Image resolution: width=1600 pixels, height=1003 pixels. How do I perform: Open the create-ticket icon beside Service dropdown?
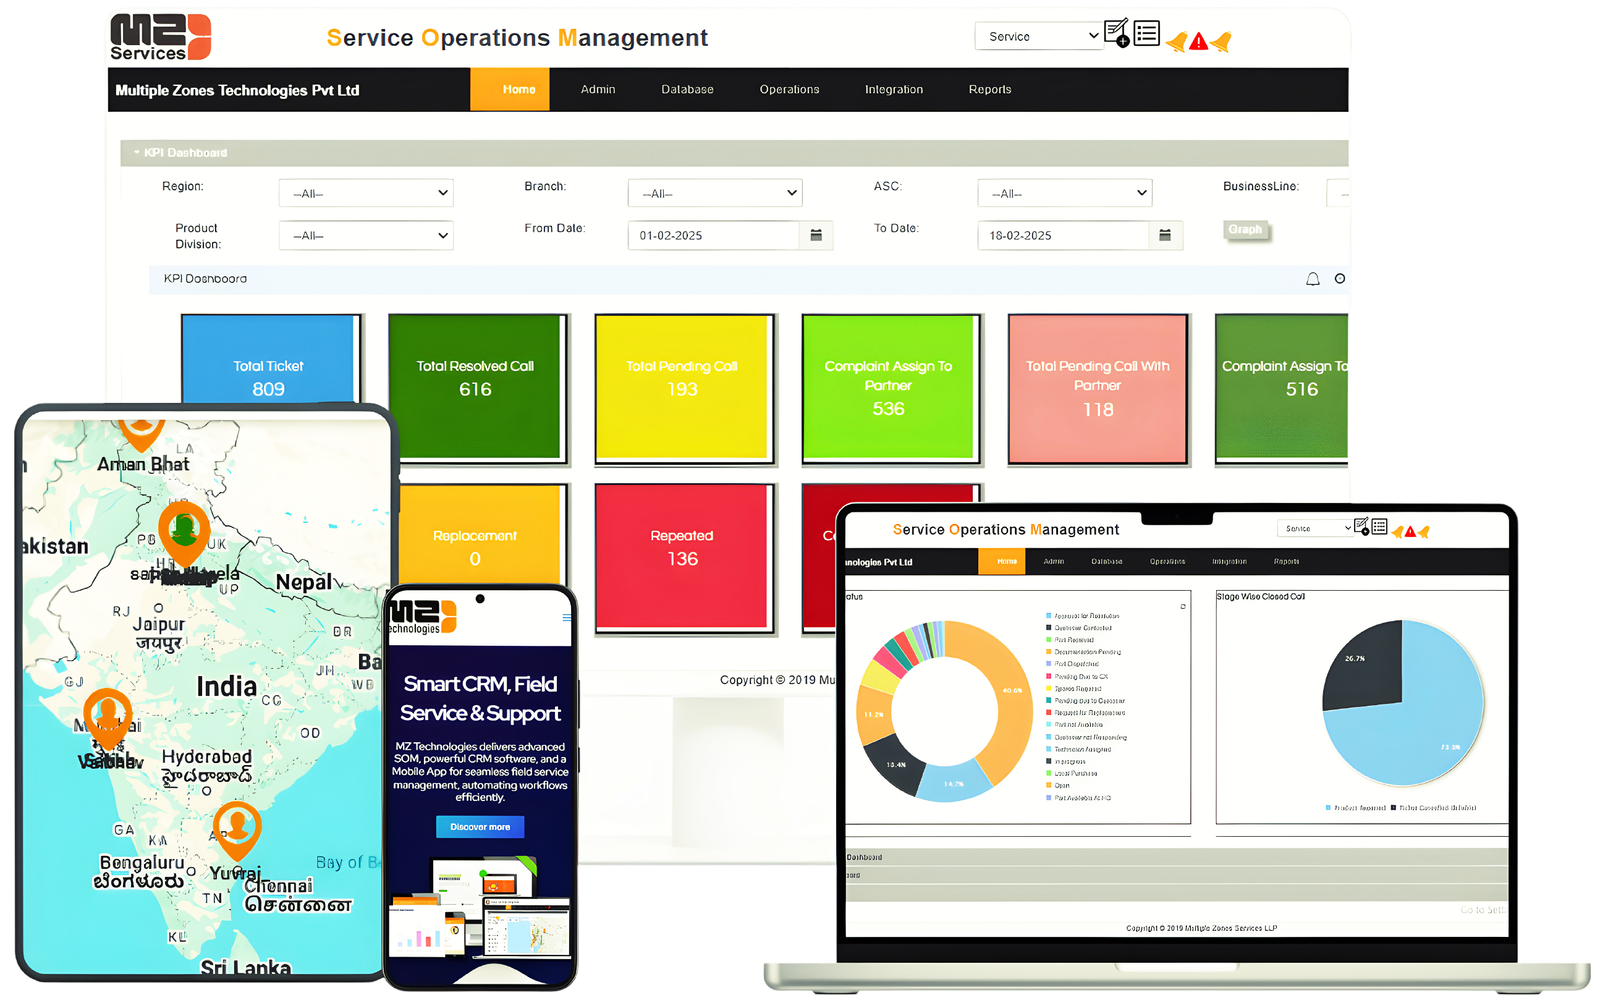1117,33
